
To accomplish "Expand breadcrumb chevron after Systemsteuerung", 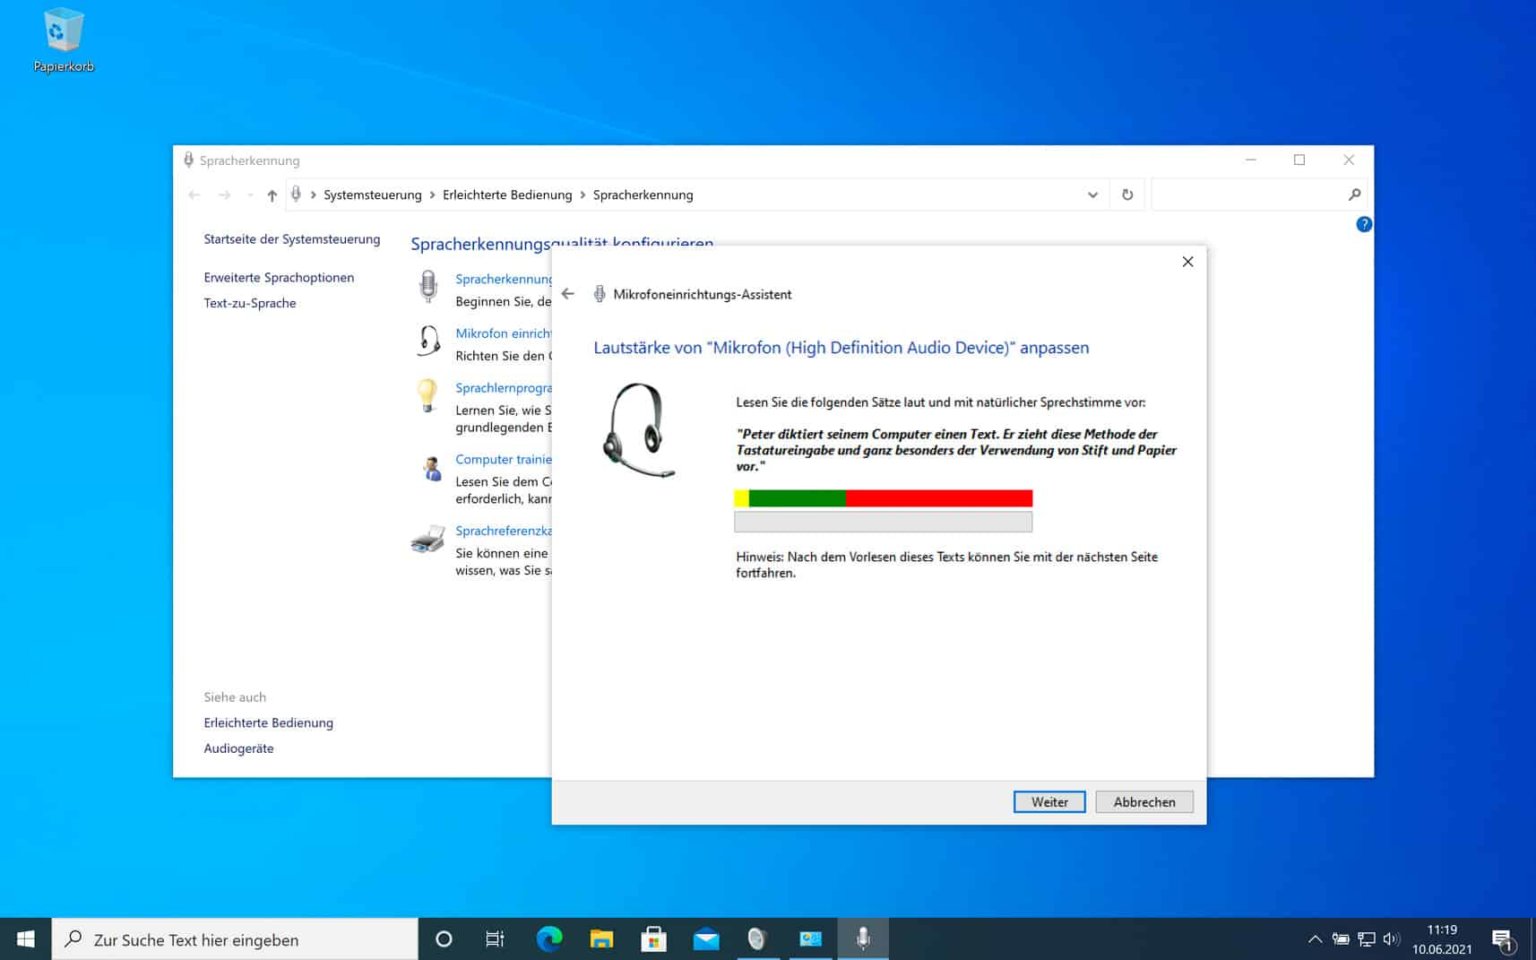I will click(x=432, y=195).
